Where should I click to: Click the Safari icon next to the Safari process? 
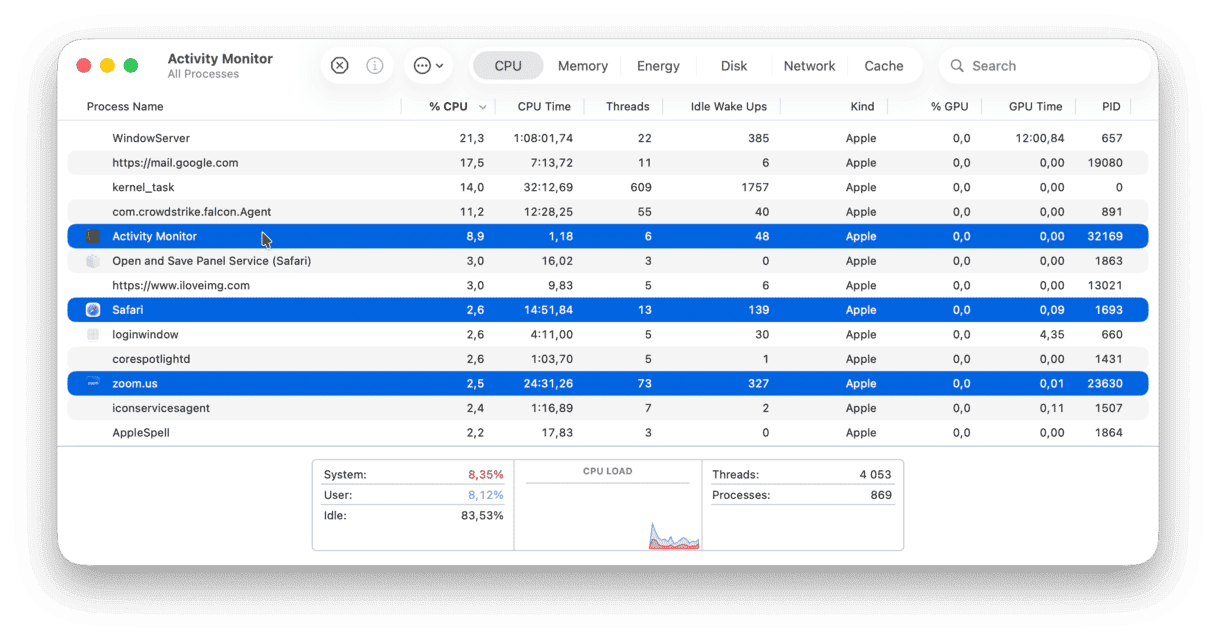92,309
